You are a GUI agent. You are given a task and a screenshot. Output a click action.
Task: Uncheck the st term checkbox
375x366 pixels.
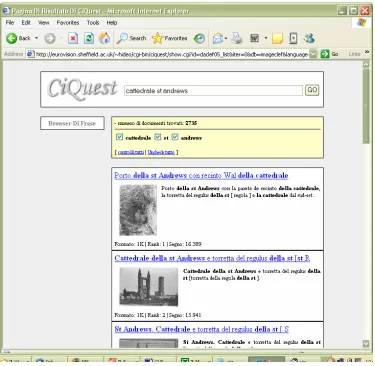[158, 137]
